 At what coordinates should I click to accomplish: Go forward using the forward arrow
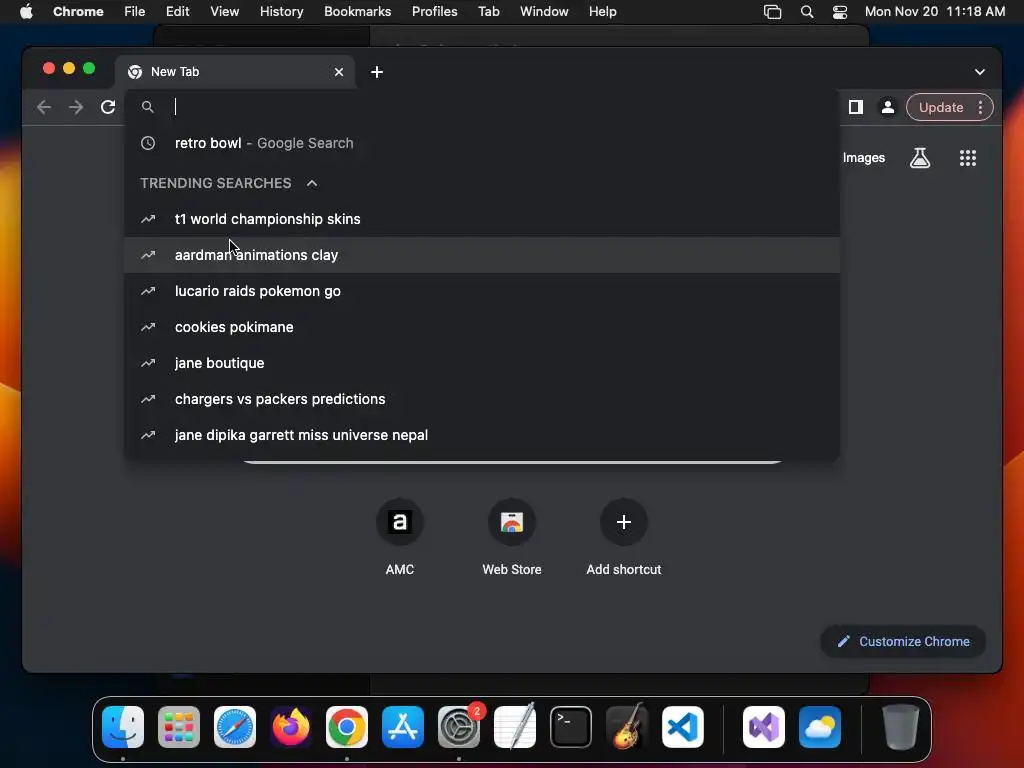76,107
